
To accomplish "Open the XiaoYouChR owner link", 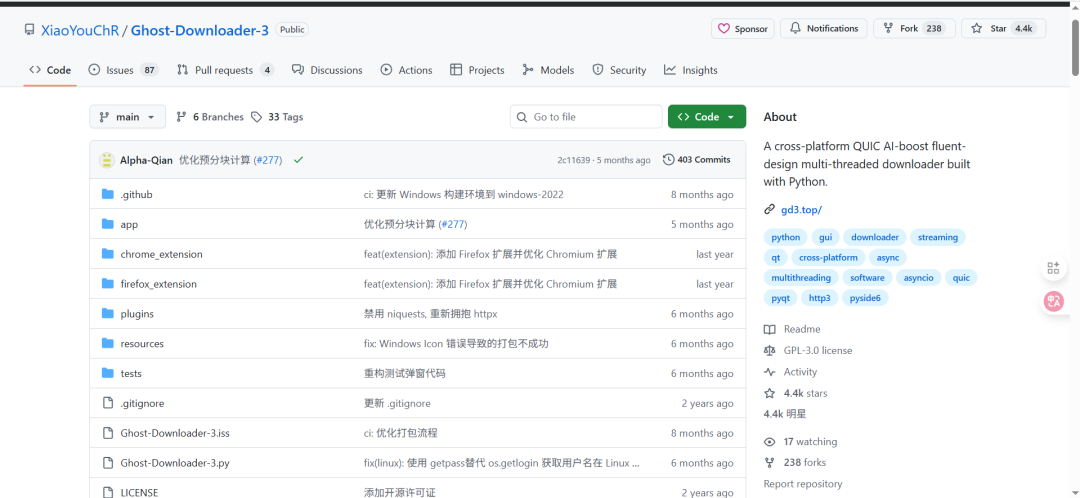I will [x=80, y=30].
